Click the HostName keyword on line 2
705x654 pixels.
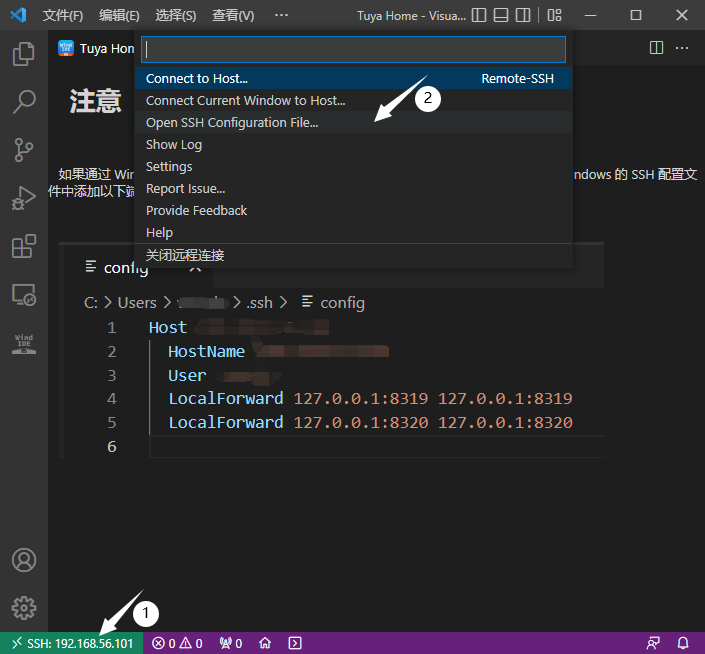(x=206, y=351)
